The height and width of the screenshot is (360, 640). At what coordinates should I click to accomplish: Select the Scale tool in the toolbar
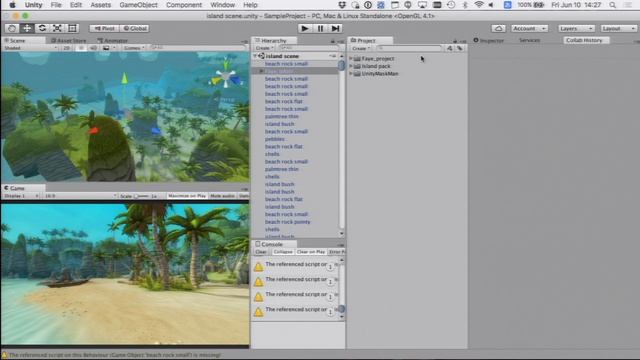pos(57,28)
